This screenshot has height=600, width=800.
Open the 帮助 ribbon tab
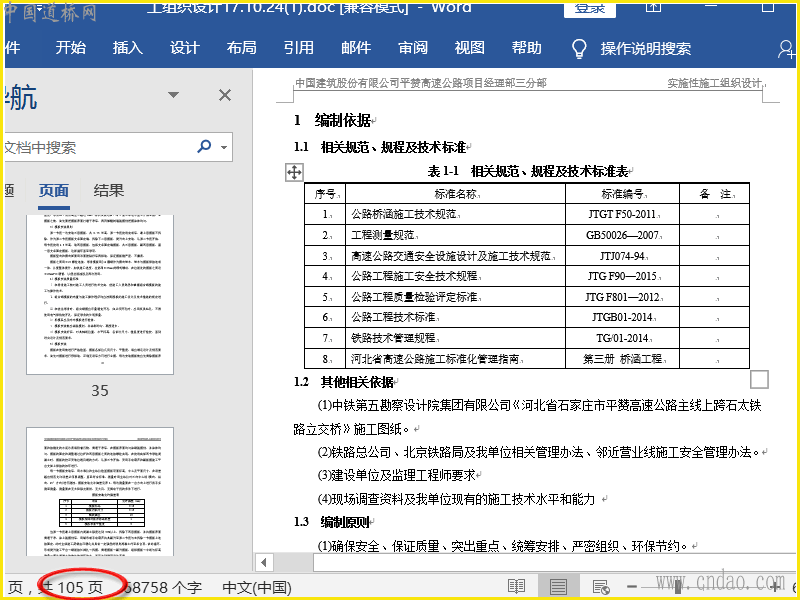527,48
